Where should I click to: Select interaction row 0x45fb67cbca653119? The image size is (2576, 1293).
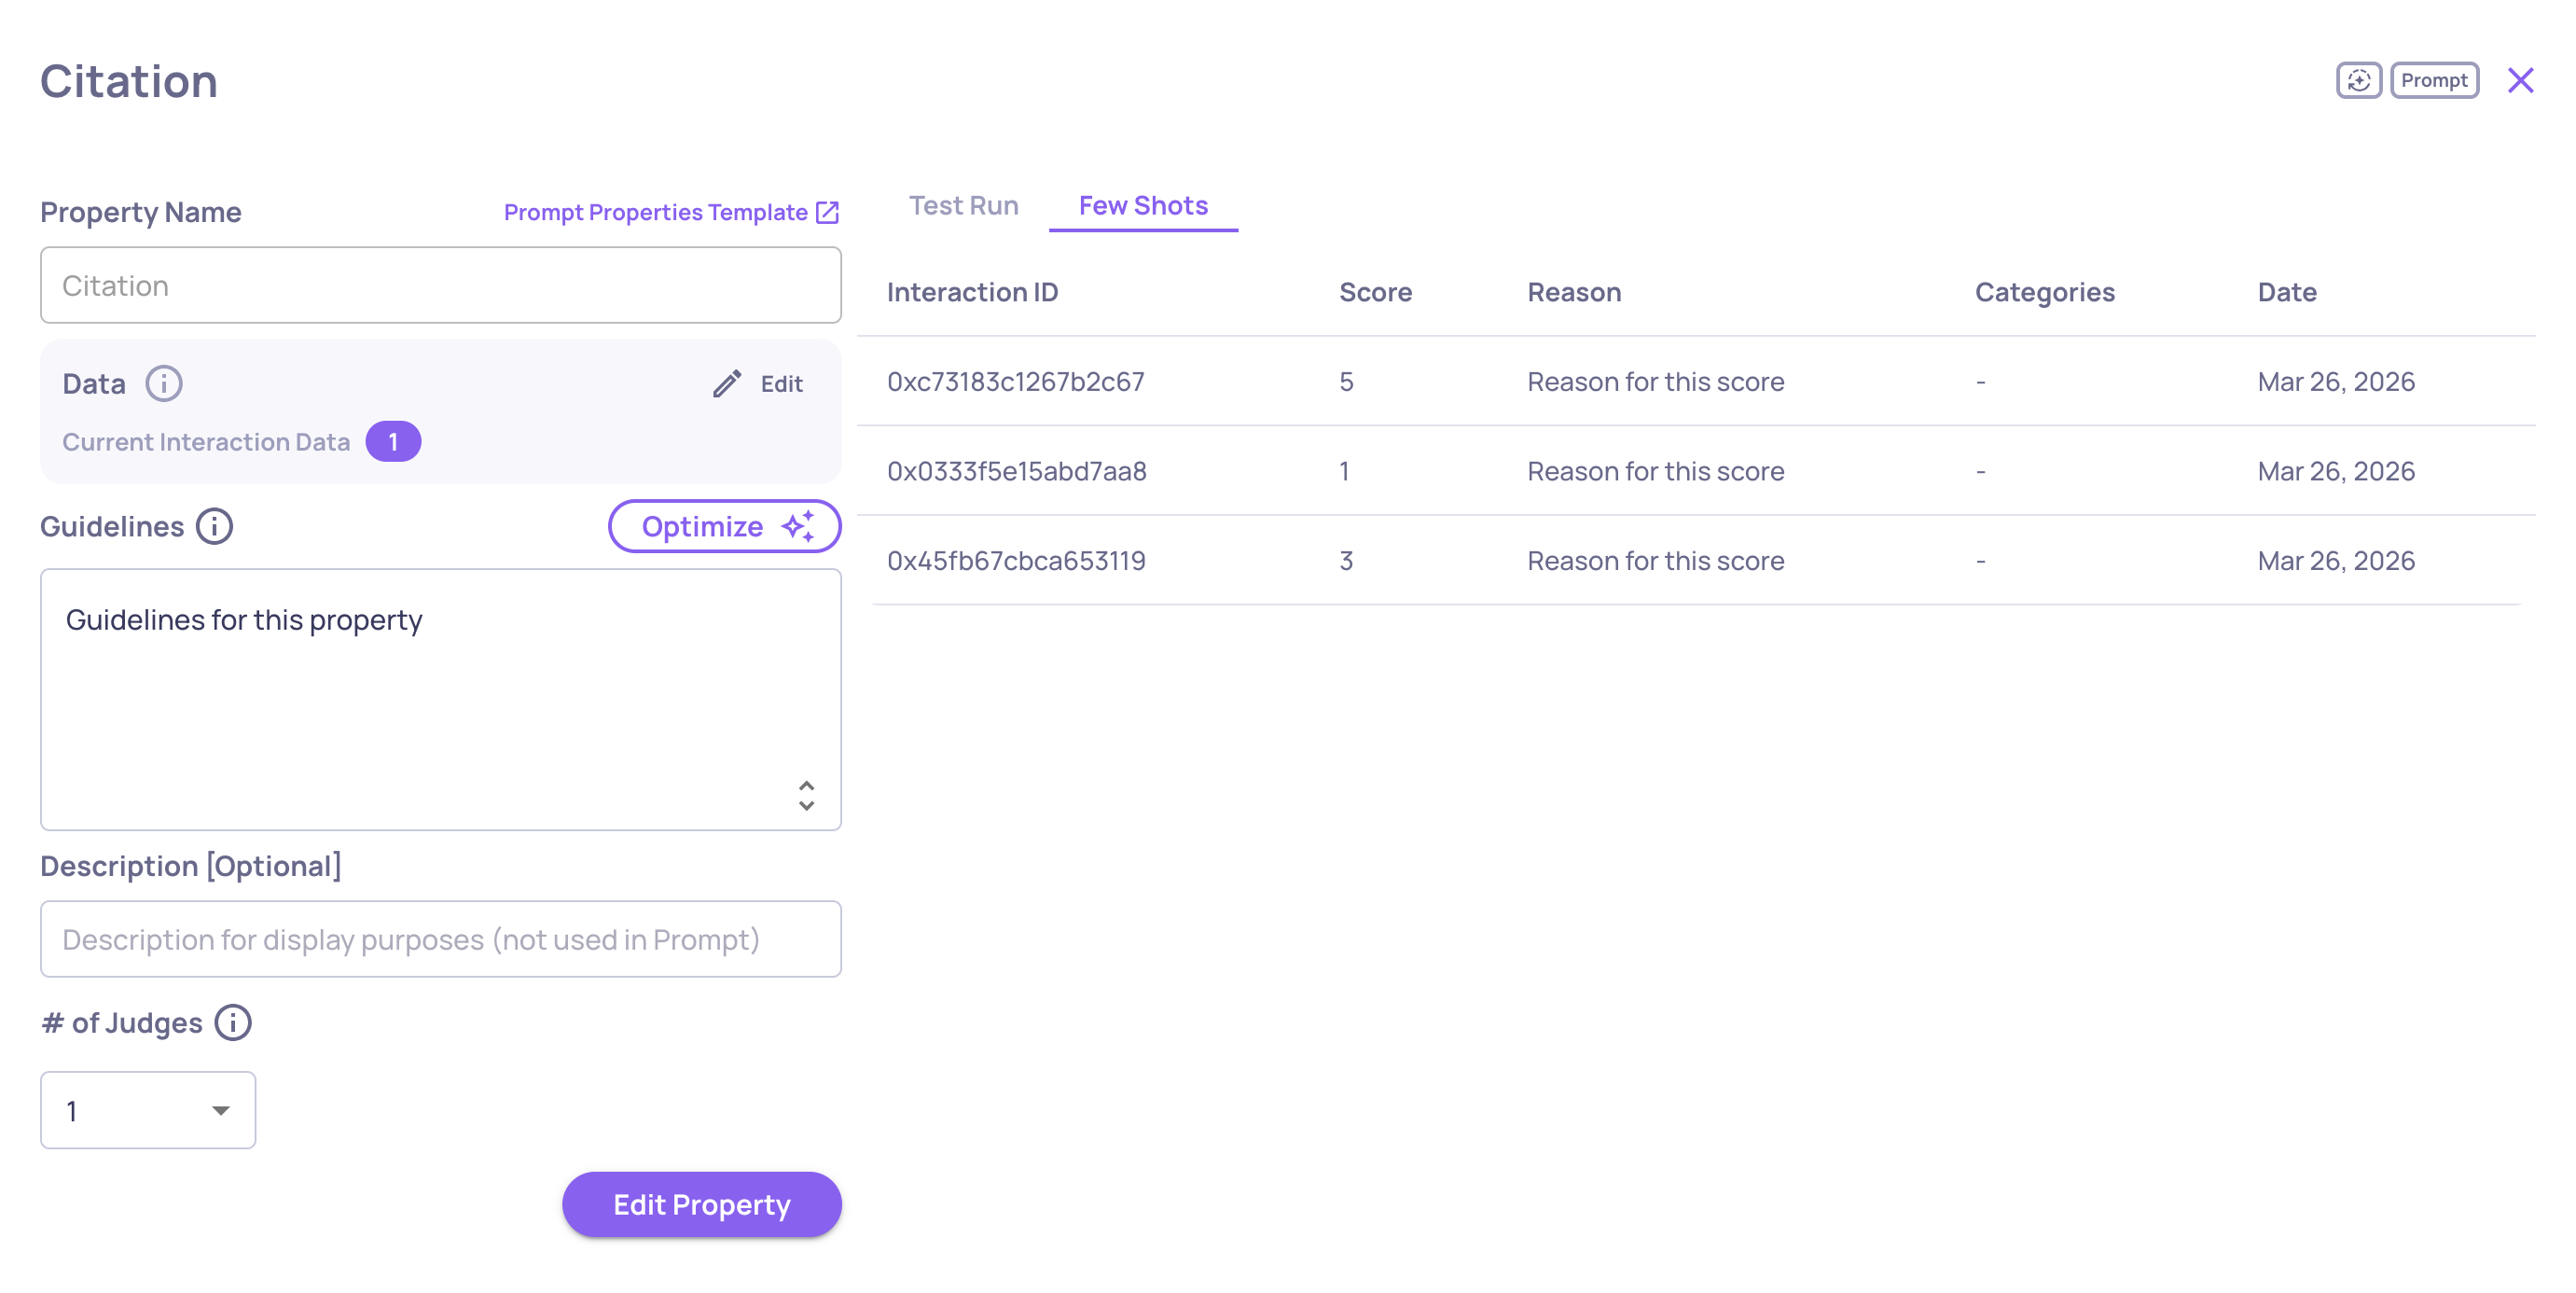click(1015, 560)
